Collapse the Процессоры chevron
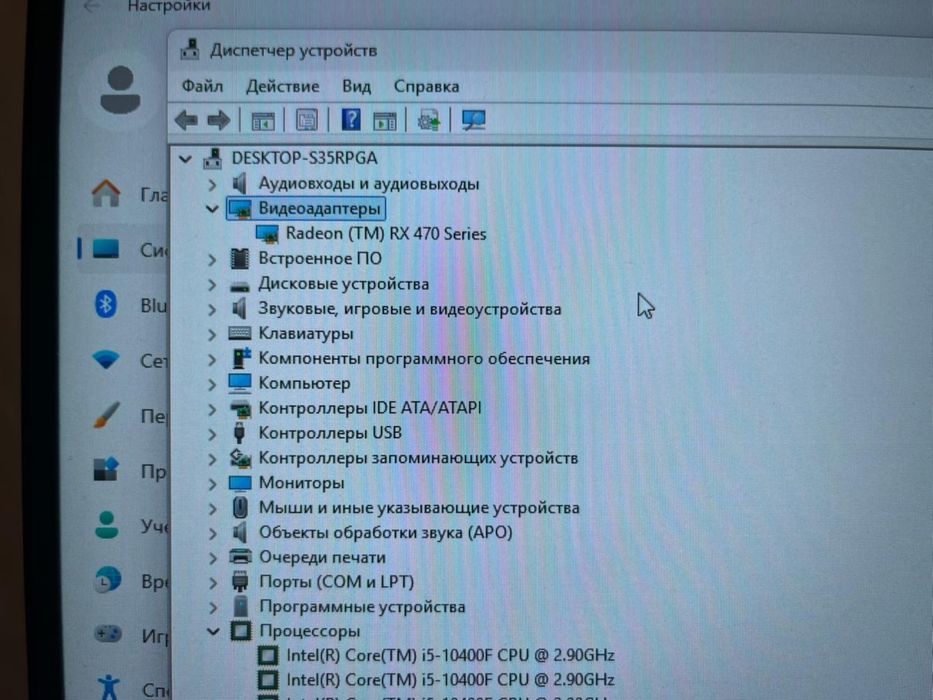Screen dimensions: 933x700 pyautogui.click(x=212, y=631)
